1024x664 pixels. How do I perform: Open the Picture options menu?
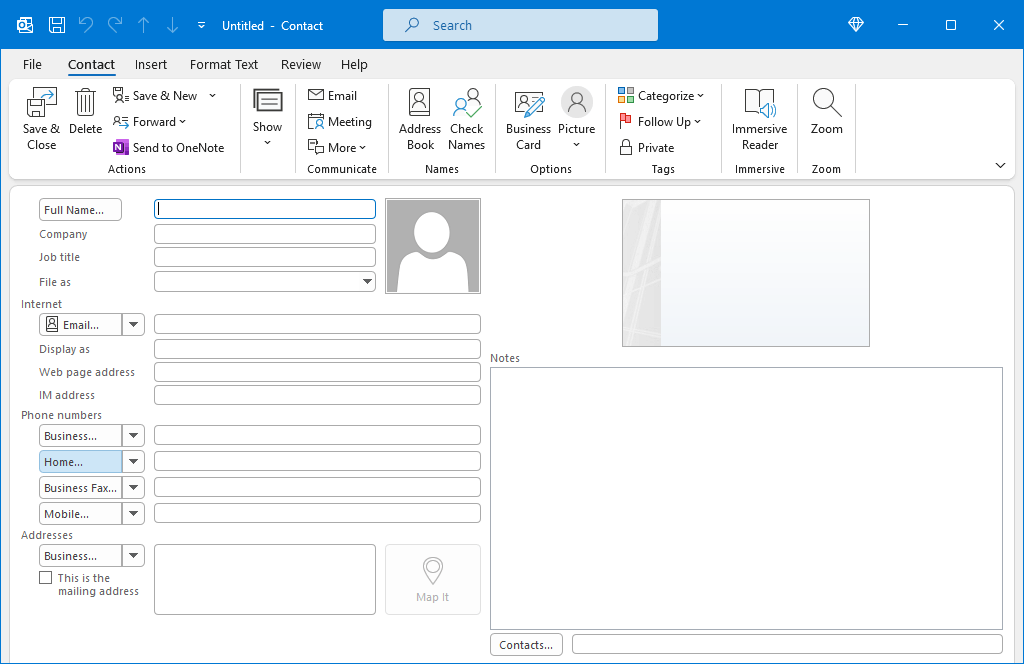(x=577, y=120)
